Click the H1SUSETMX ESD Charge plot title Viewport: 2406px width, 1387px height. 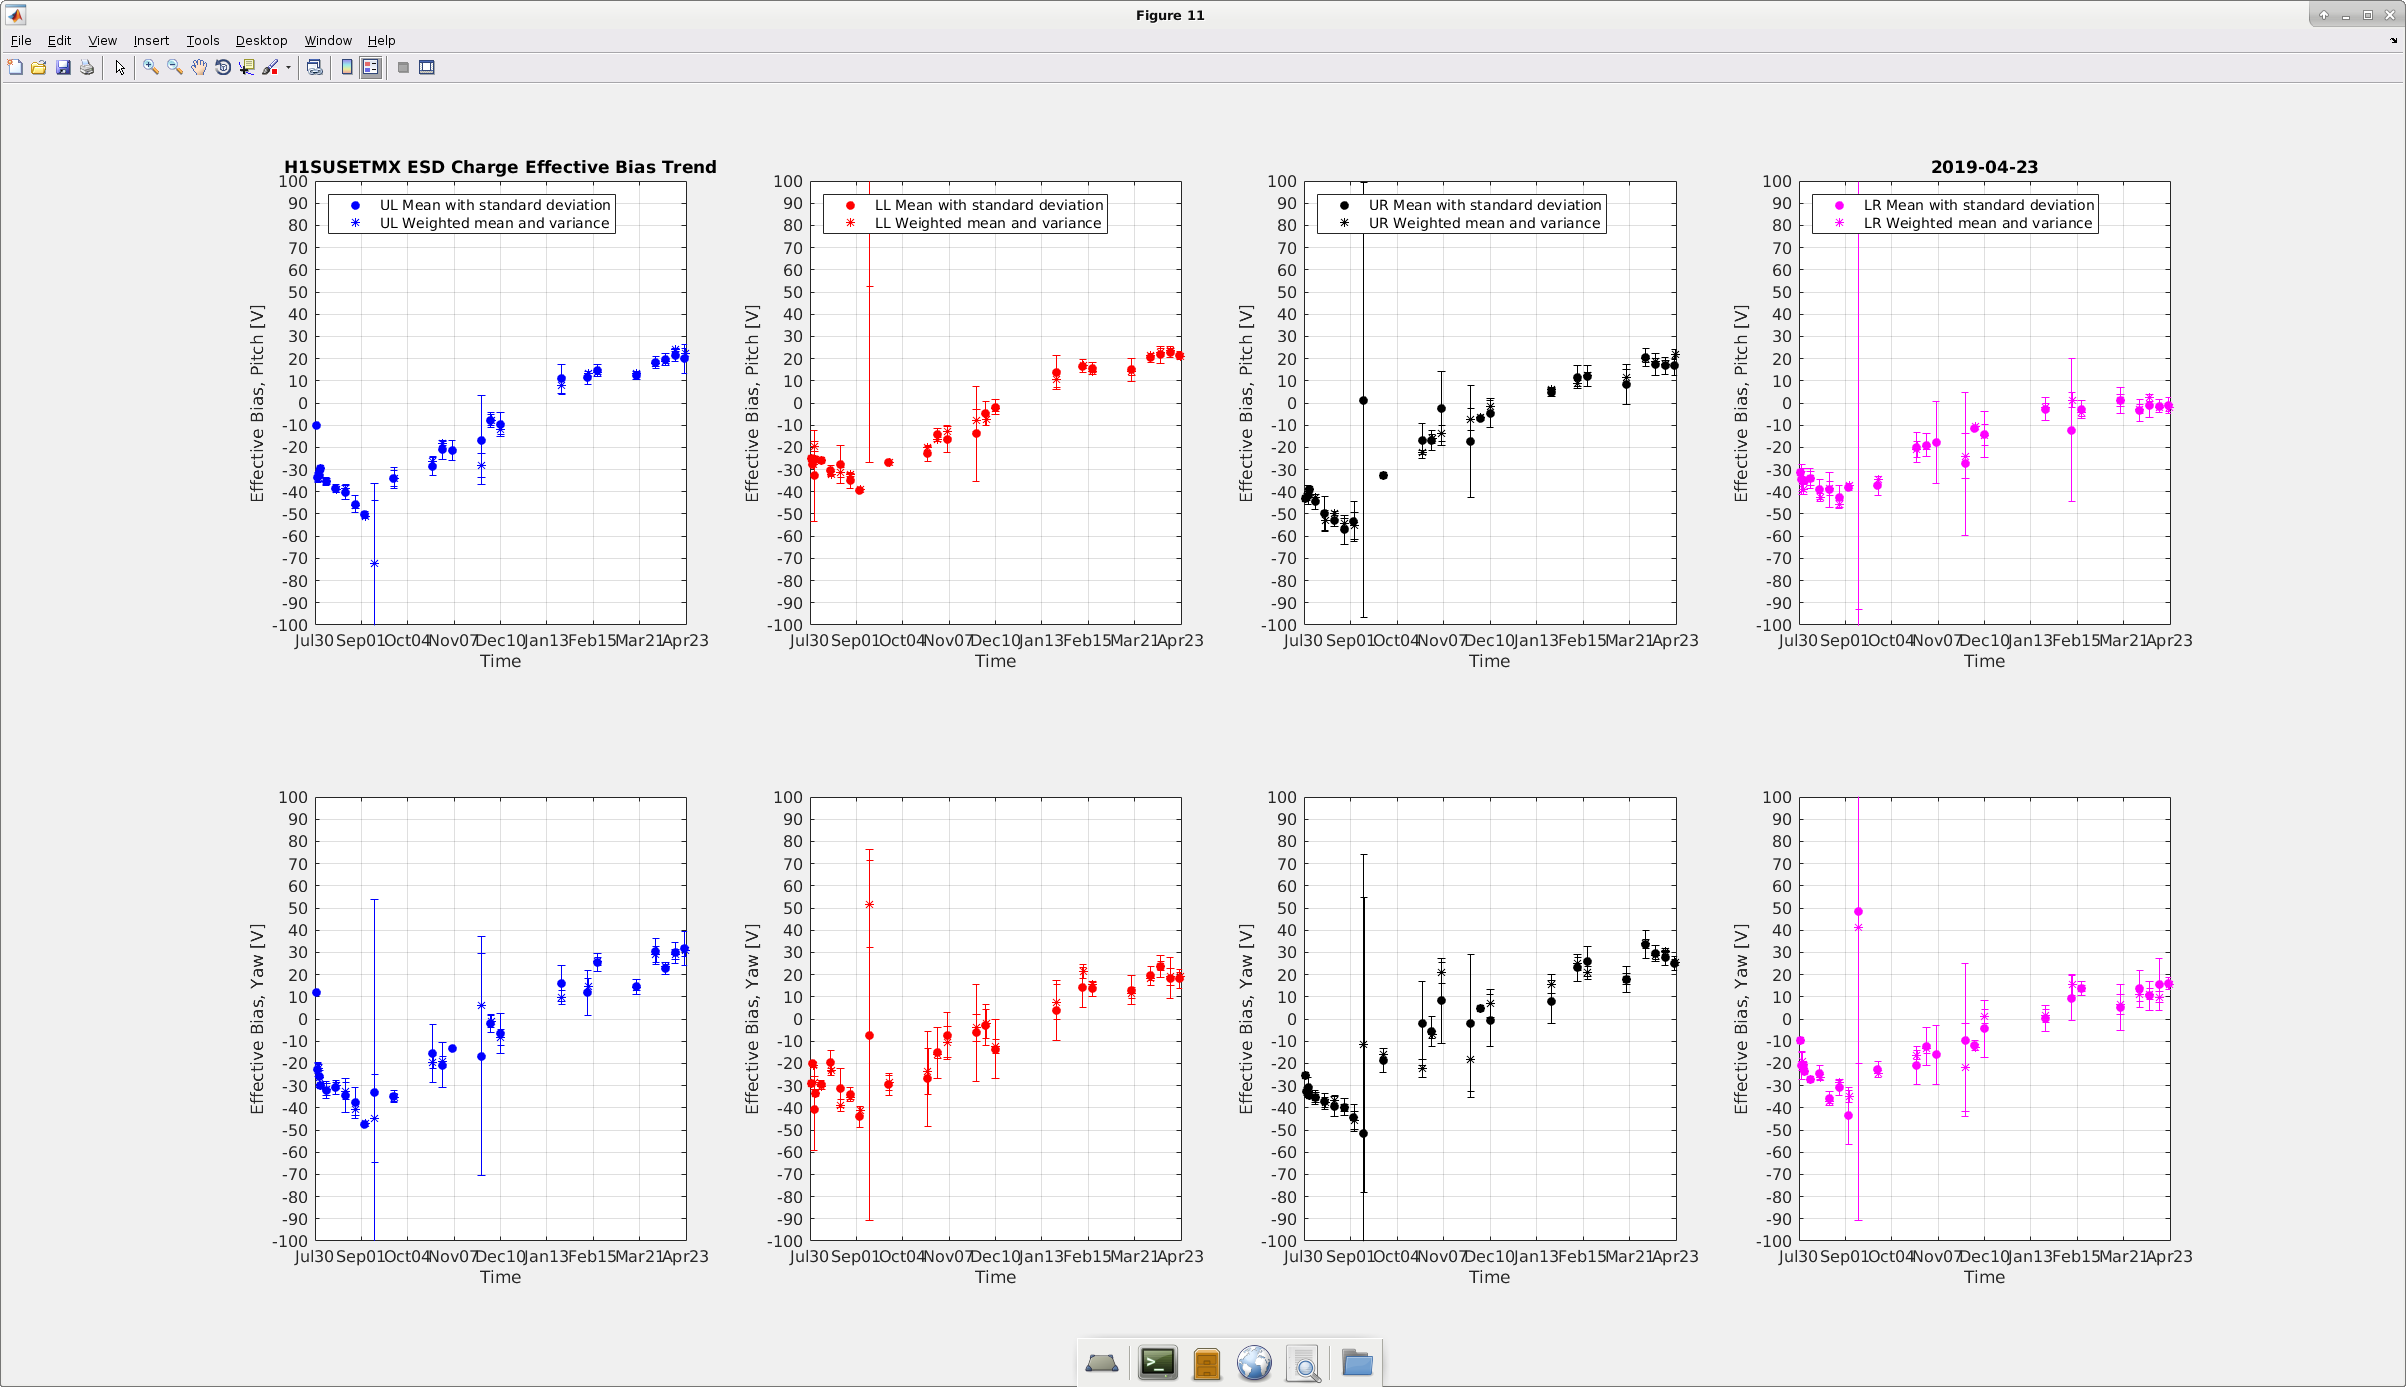500,167
